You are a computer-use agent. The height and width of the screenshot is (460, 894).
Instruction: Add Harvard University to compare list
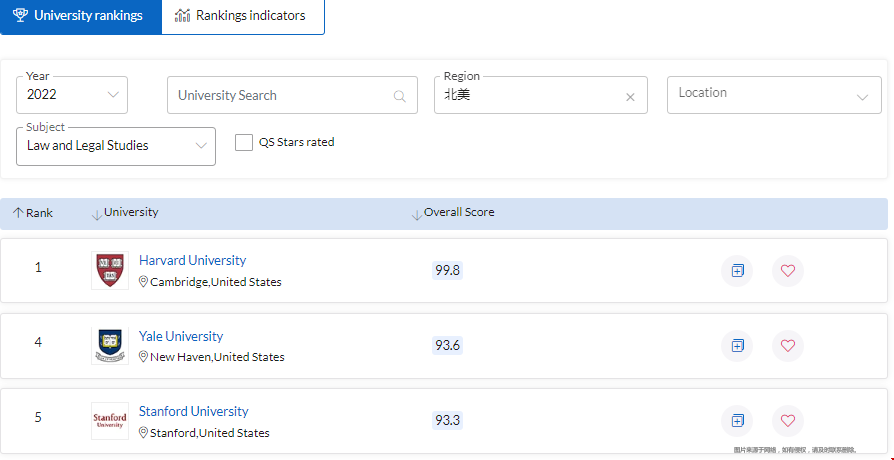pyautogui.click(x=737, y=271)
